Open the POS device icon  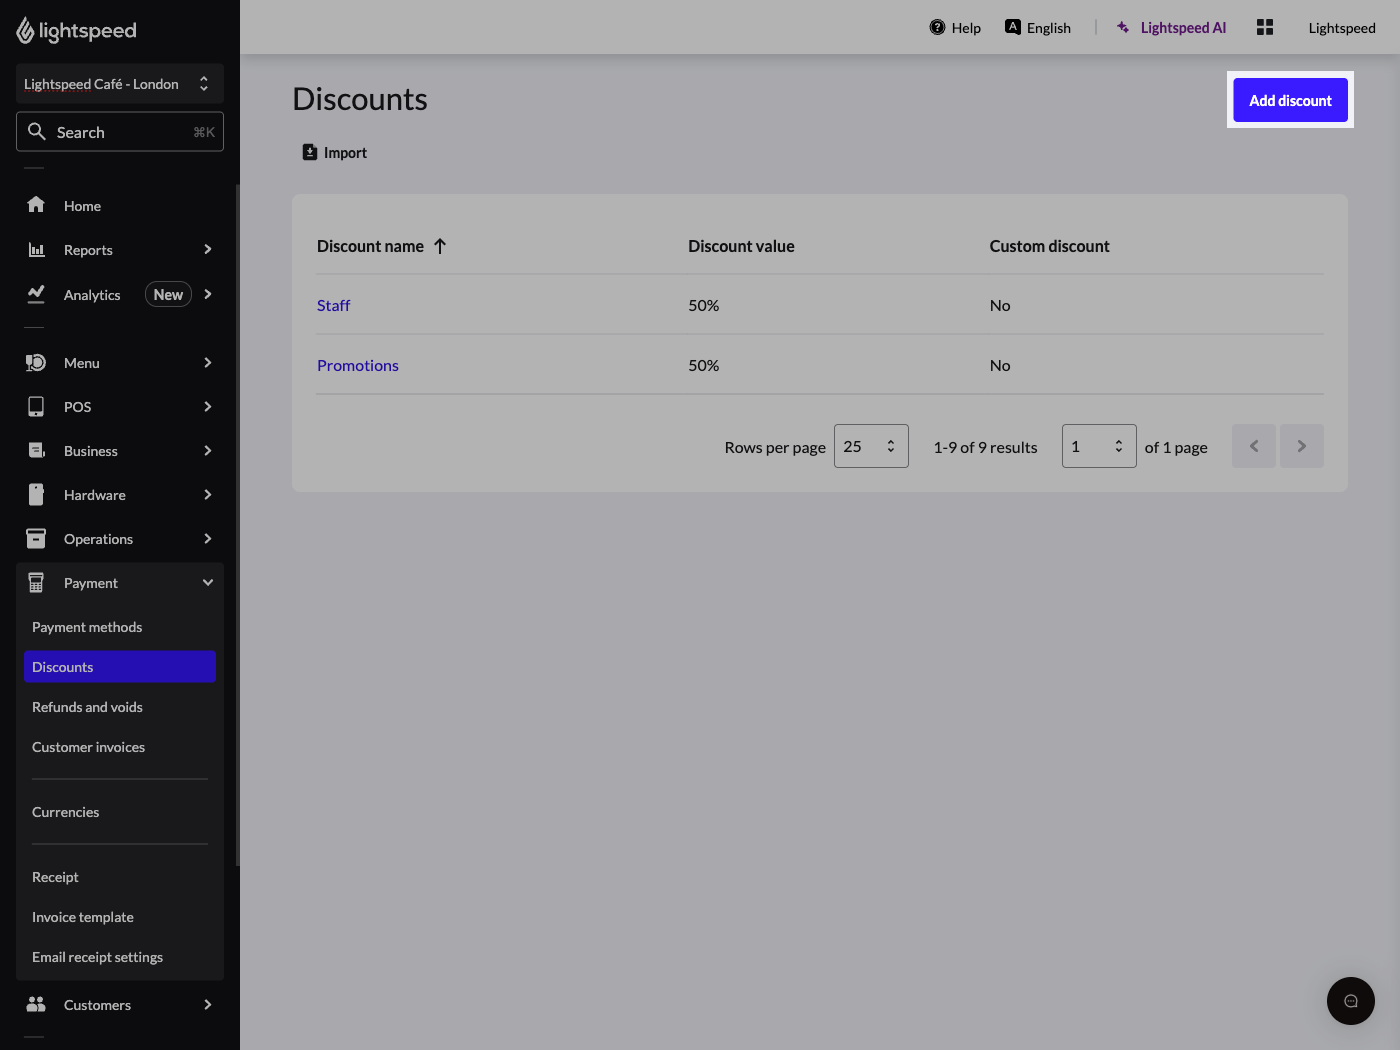(36, 406)
